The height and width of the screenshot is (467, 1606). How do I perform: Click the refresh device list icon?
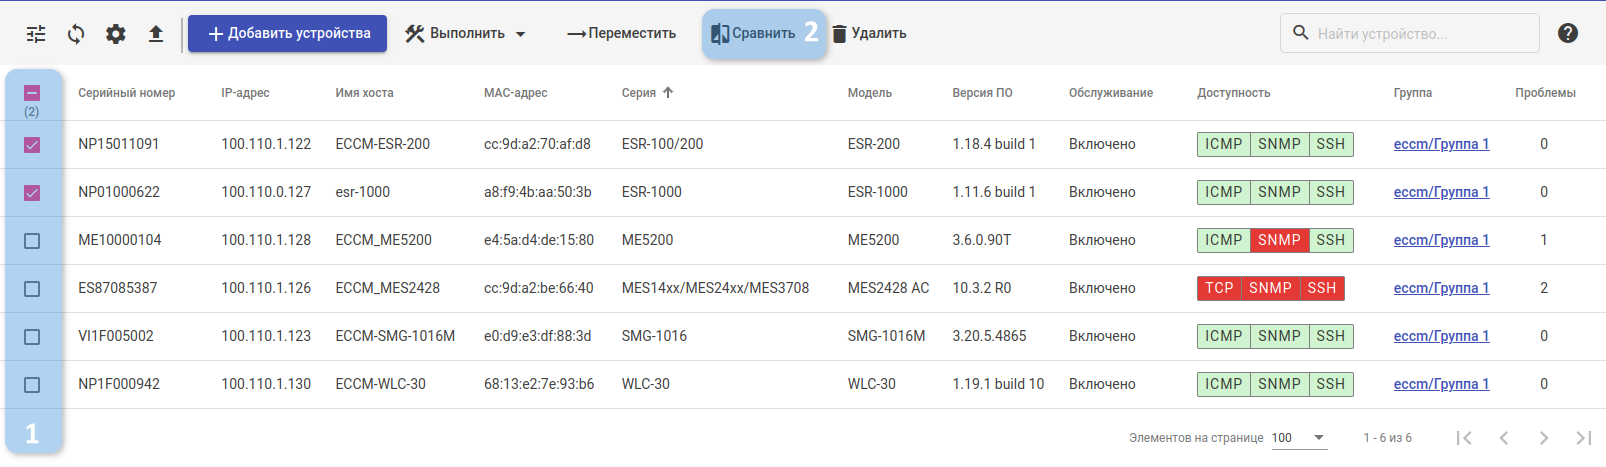[76, 34]
